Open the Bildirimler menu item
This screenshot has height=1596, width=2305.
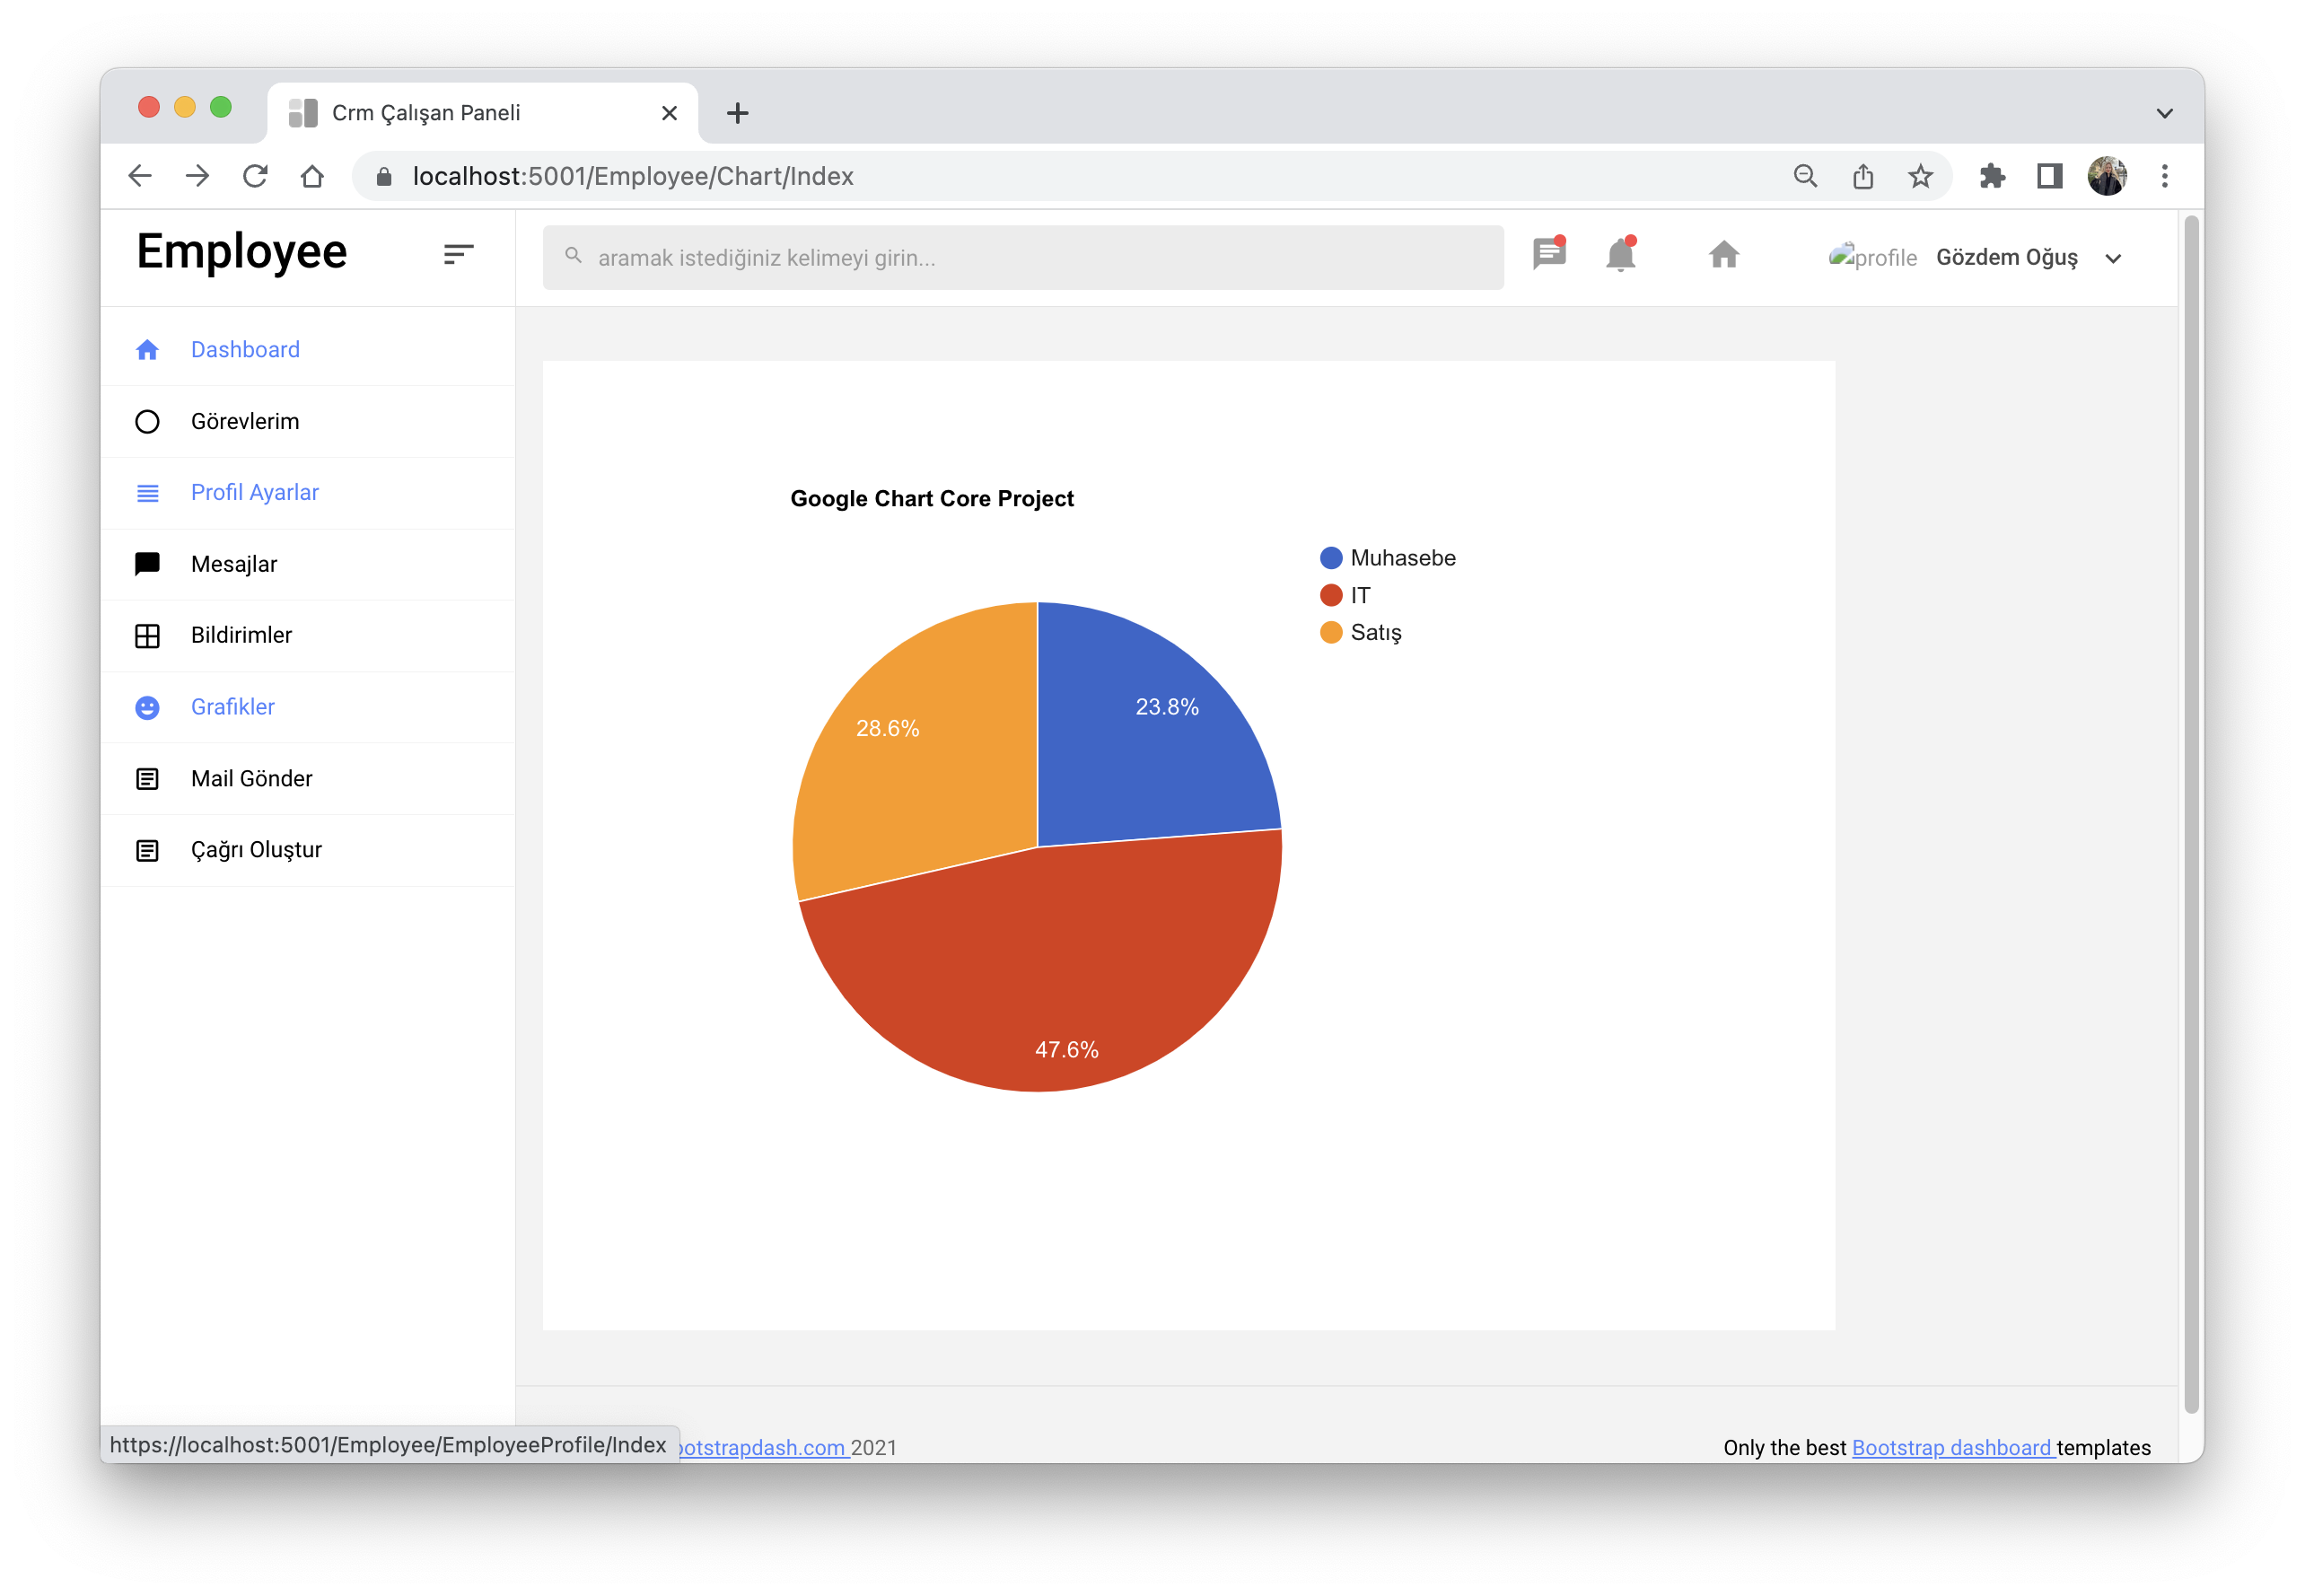point(308,636)
